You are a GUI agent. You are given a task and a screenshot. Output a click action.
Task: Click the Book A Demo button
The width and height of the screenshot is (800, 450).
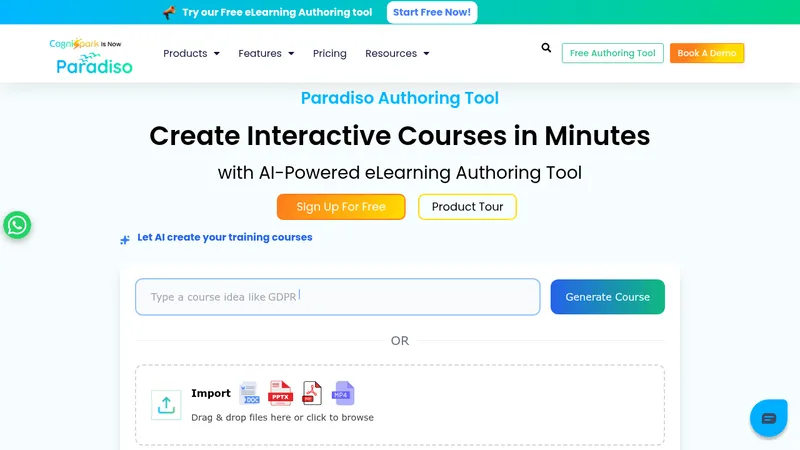[x=707, y=53]
